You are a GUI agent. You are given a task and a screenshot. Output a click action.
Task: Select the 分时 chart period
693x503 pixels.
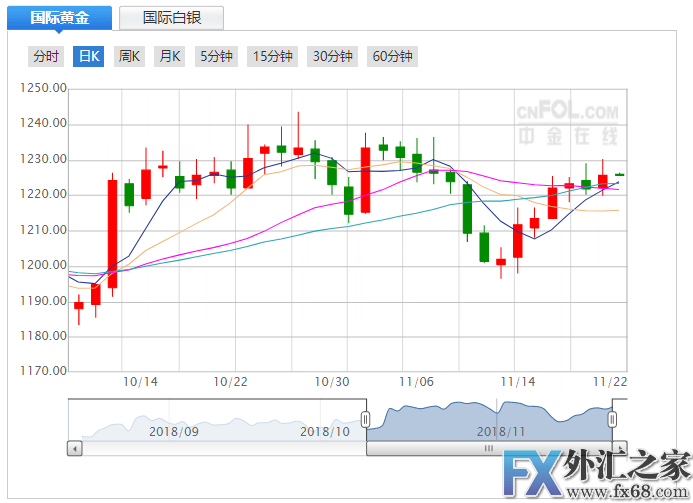click(x=46, y=56)
